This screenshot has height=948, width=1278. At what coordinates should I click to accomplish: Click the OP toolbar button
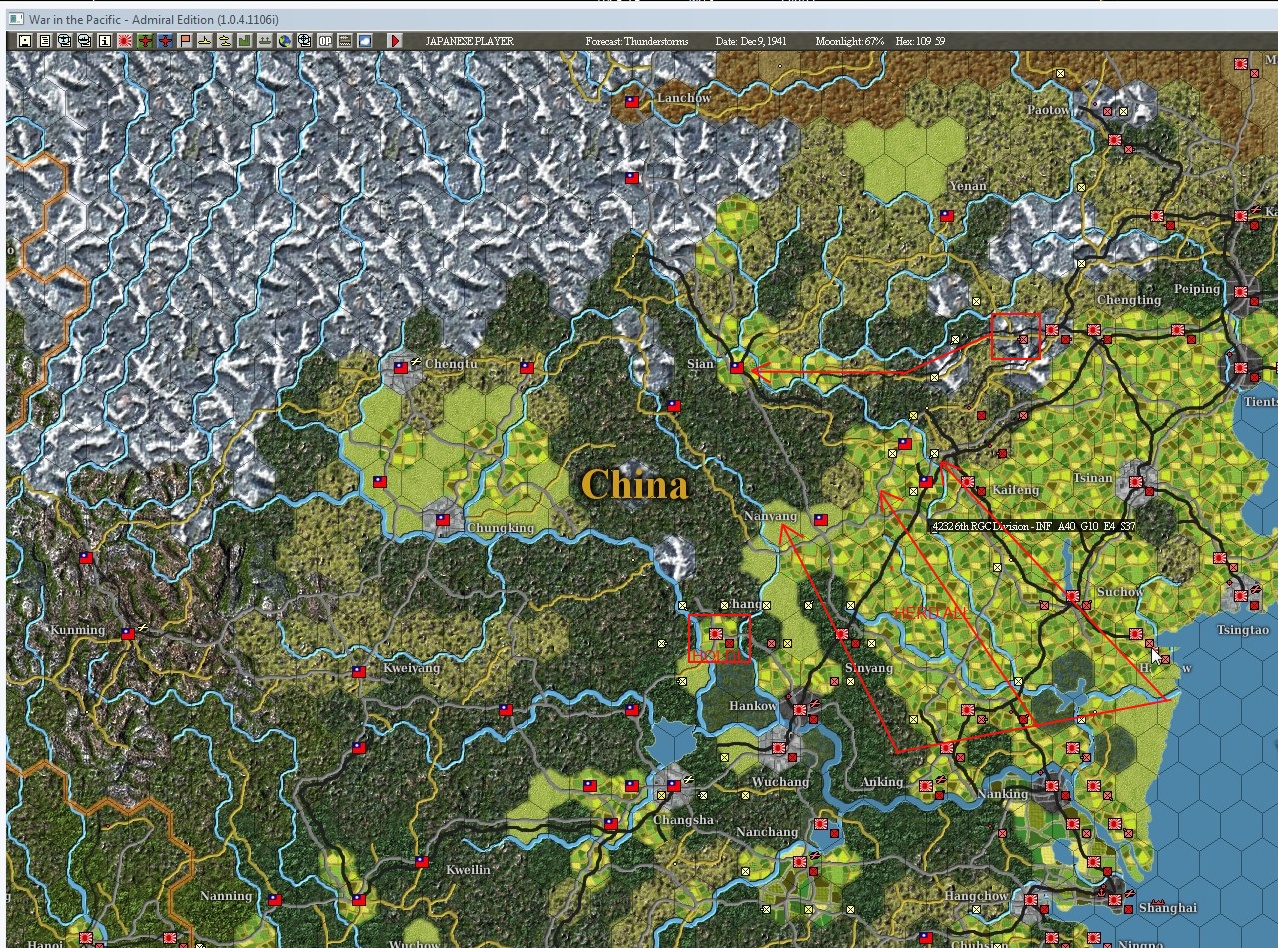325,41
